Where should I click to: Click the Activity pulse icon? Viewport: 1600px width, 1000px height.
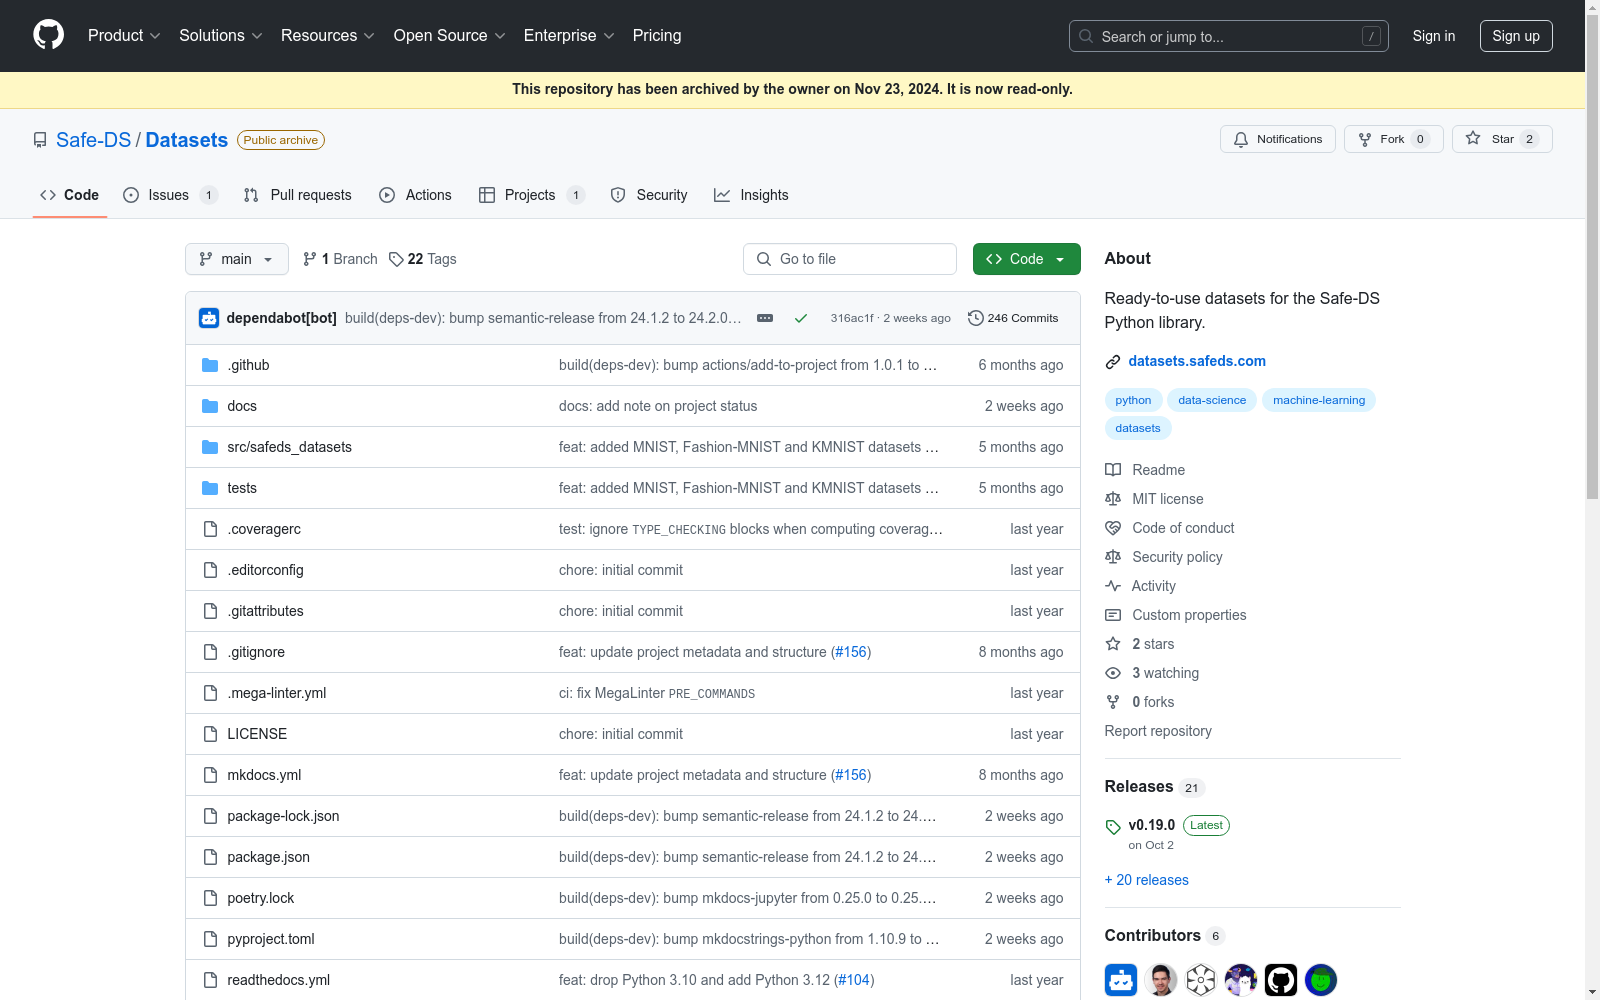click(1113, 586)
